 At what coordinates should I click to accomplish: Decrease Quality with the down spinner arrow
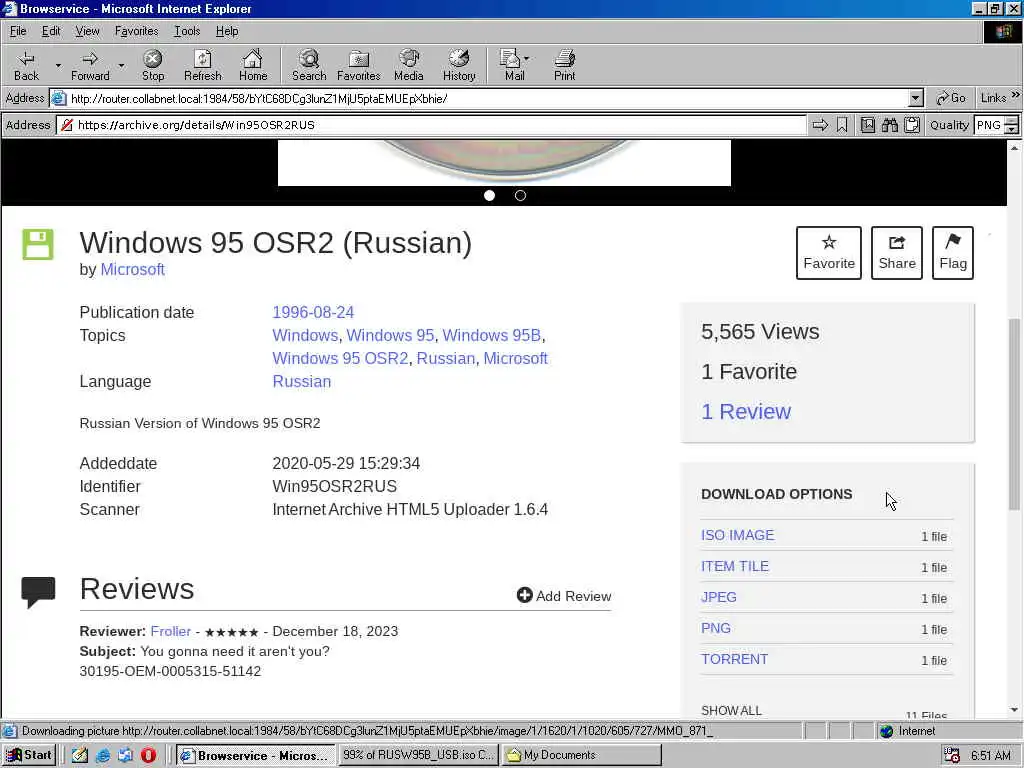(x=1012, y=129)
